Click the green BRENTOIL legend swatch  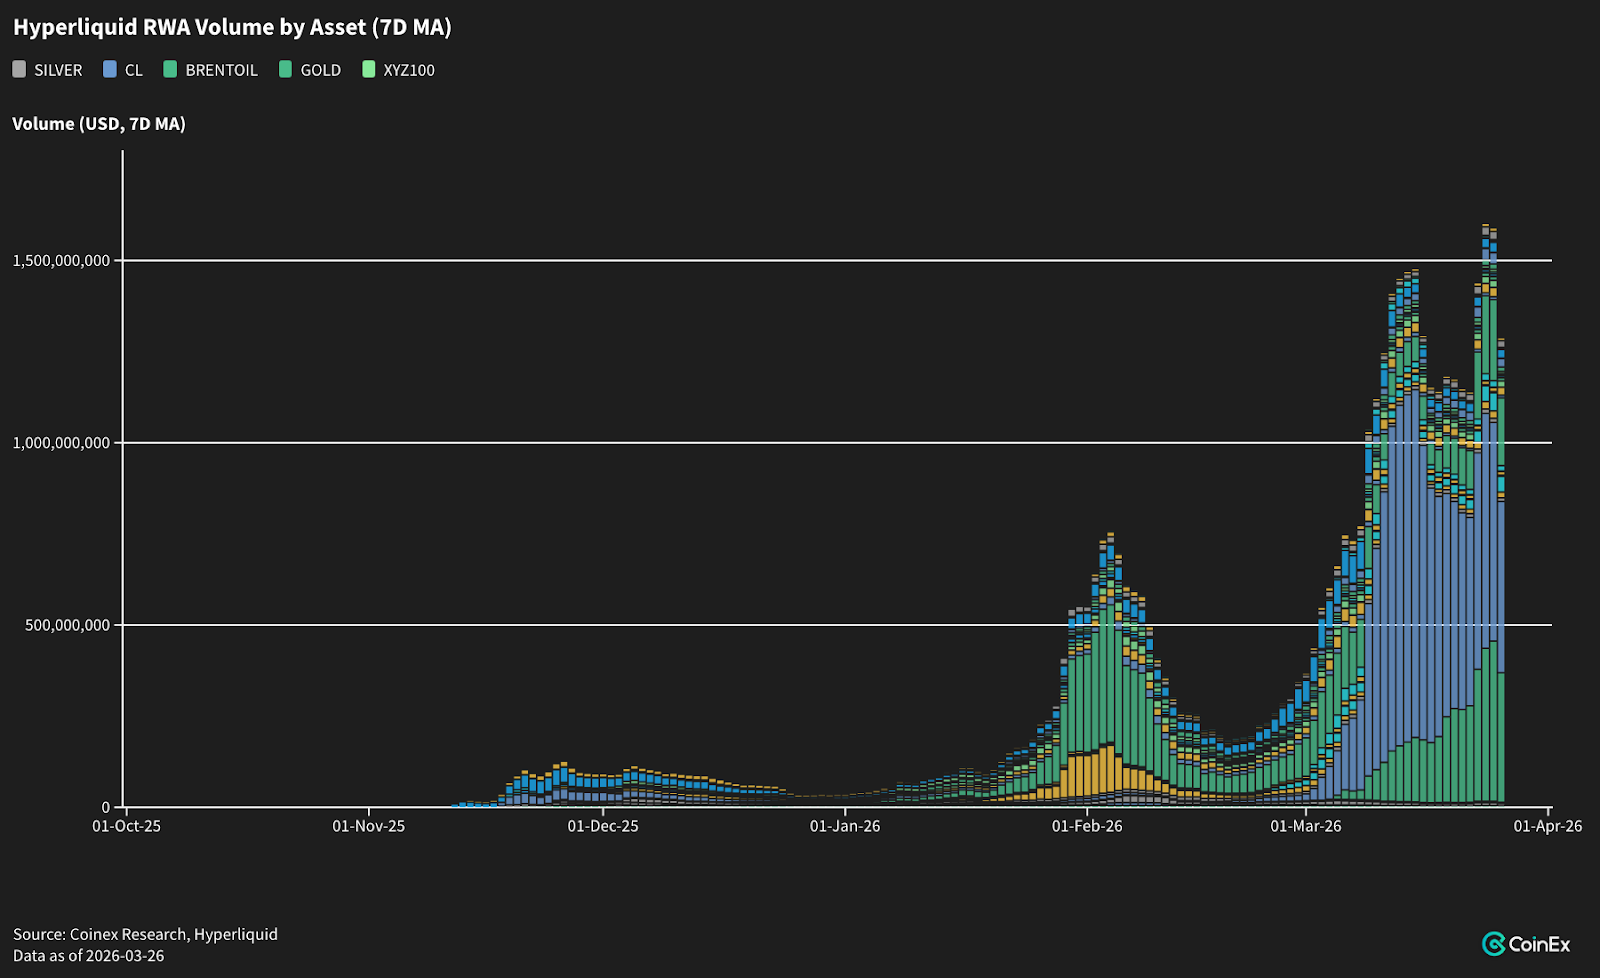tap(170, 69)
